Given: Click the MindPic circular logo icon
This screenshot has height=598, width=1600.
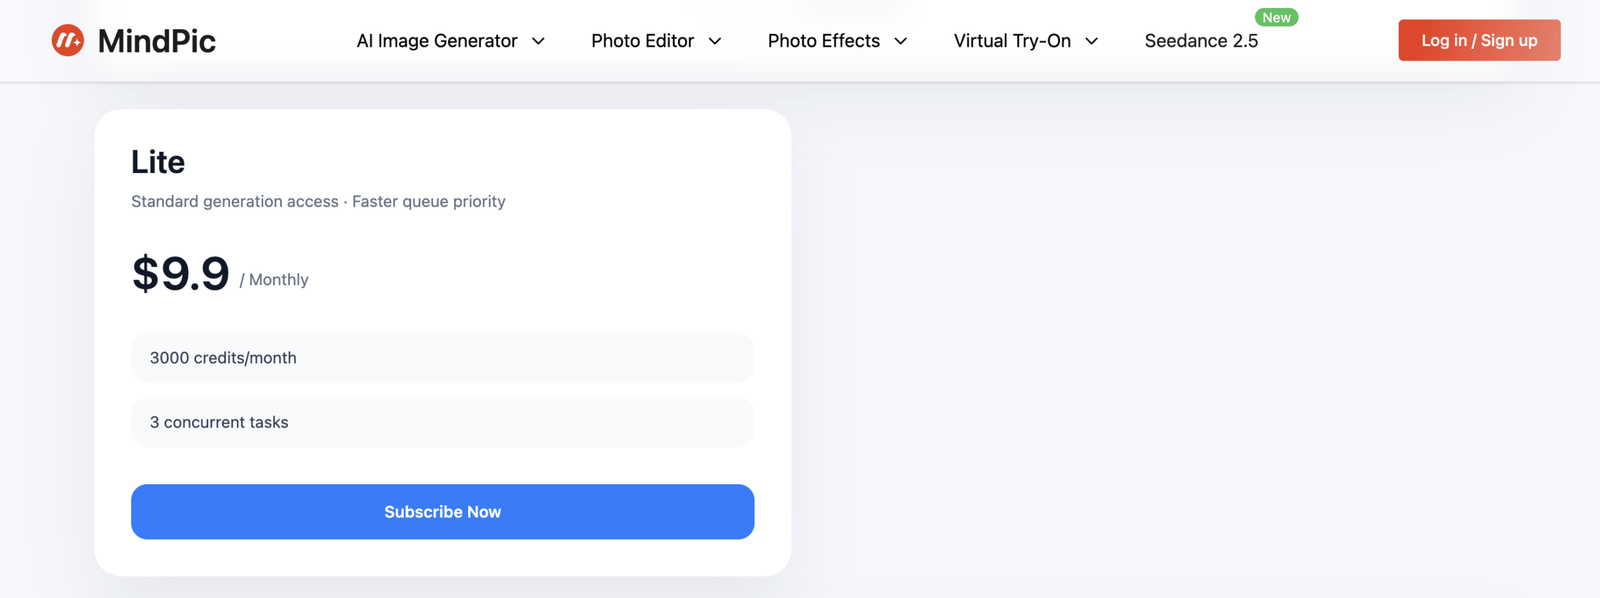Looking at the screenshot, I should (x=68, y=41).
